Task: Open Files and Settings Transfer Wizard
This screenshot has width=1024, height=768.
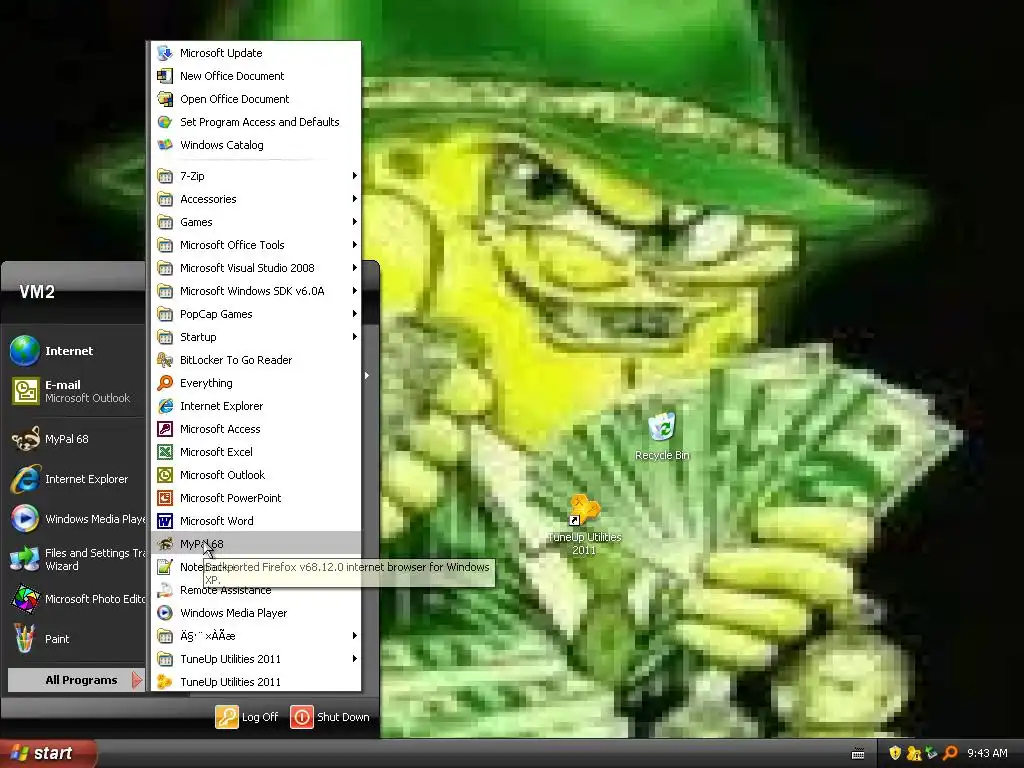Action: [x=76, y=559]
